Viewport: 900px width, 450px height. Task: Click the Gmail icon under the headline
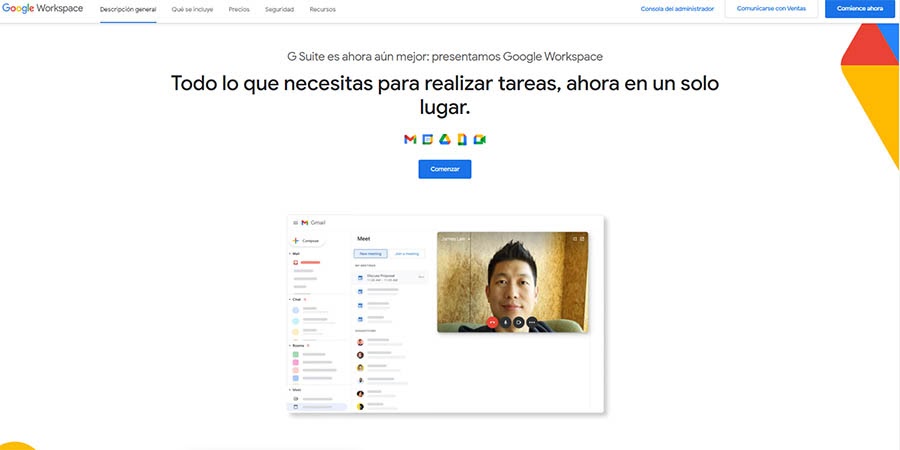click(410, 139)
